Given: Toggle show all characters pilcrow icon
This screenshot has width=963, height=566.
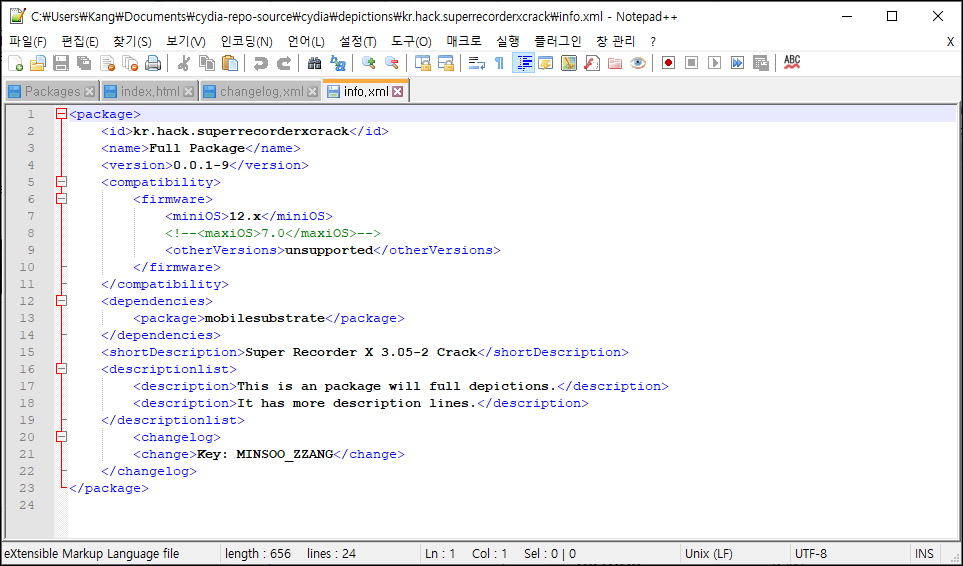Looking at the screenshot, I should click(499, 63).
